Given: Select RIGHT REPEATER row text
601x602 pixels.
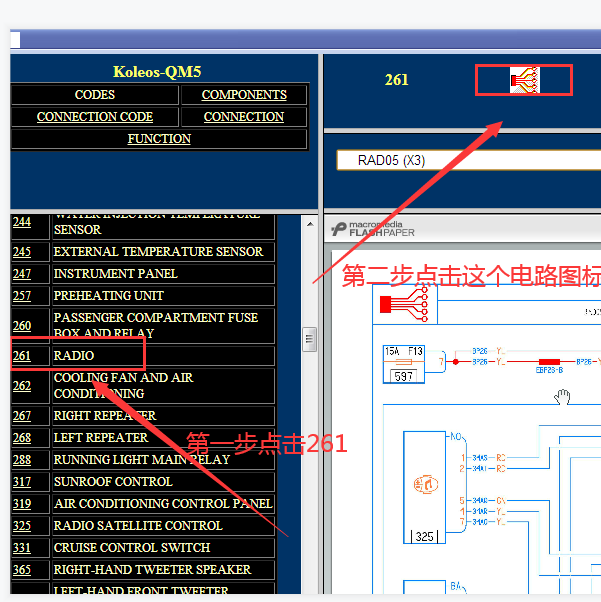Looking at the screenshot, I should (x=105, y=416).
